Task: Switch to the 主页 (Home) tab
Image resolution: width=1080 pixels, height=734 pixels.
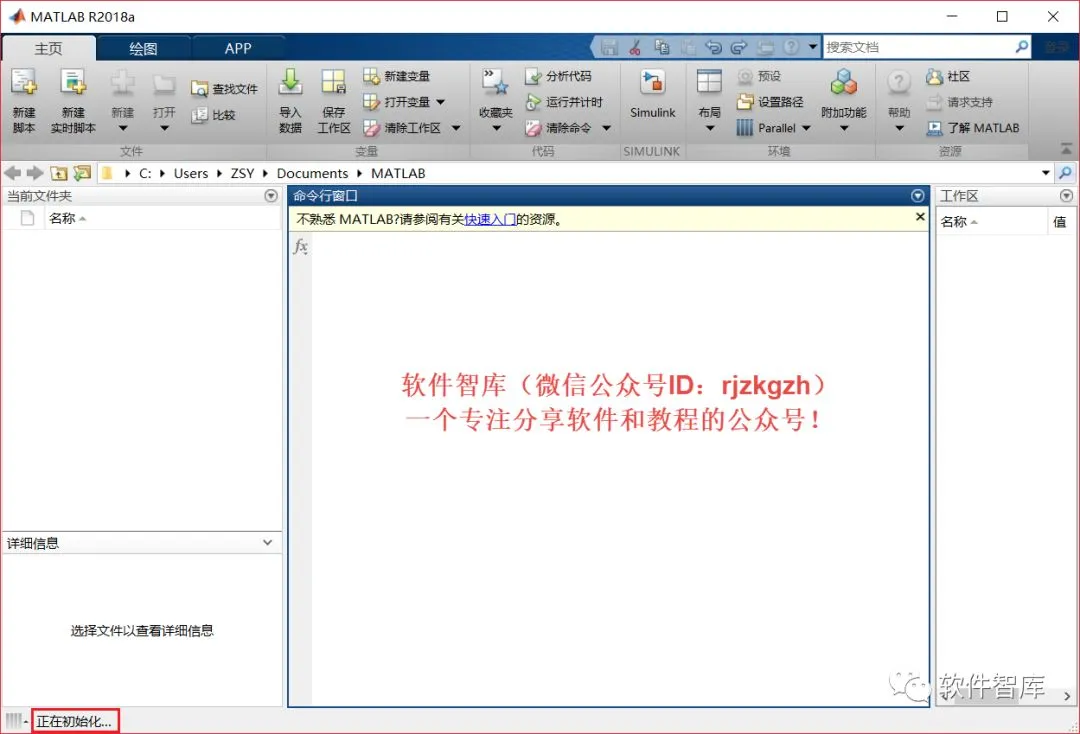Action: pyautogui.click(x=48, y=48)
